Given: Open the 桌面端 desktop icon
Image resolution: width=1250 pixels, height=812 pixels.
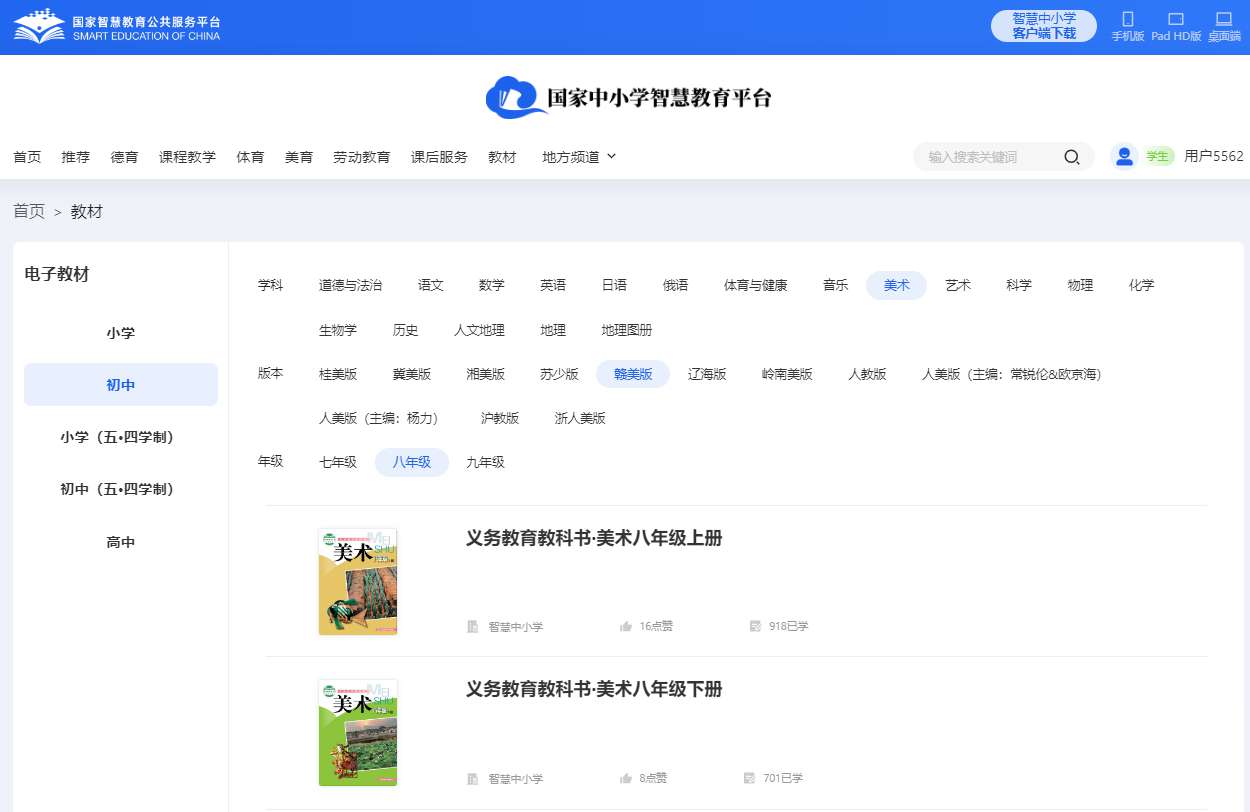Looking at the screenshot, I should point(1224,19).
